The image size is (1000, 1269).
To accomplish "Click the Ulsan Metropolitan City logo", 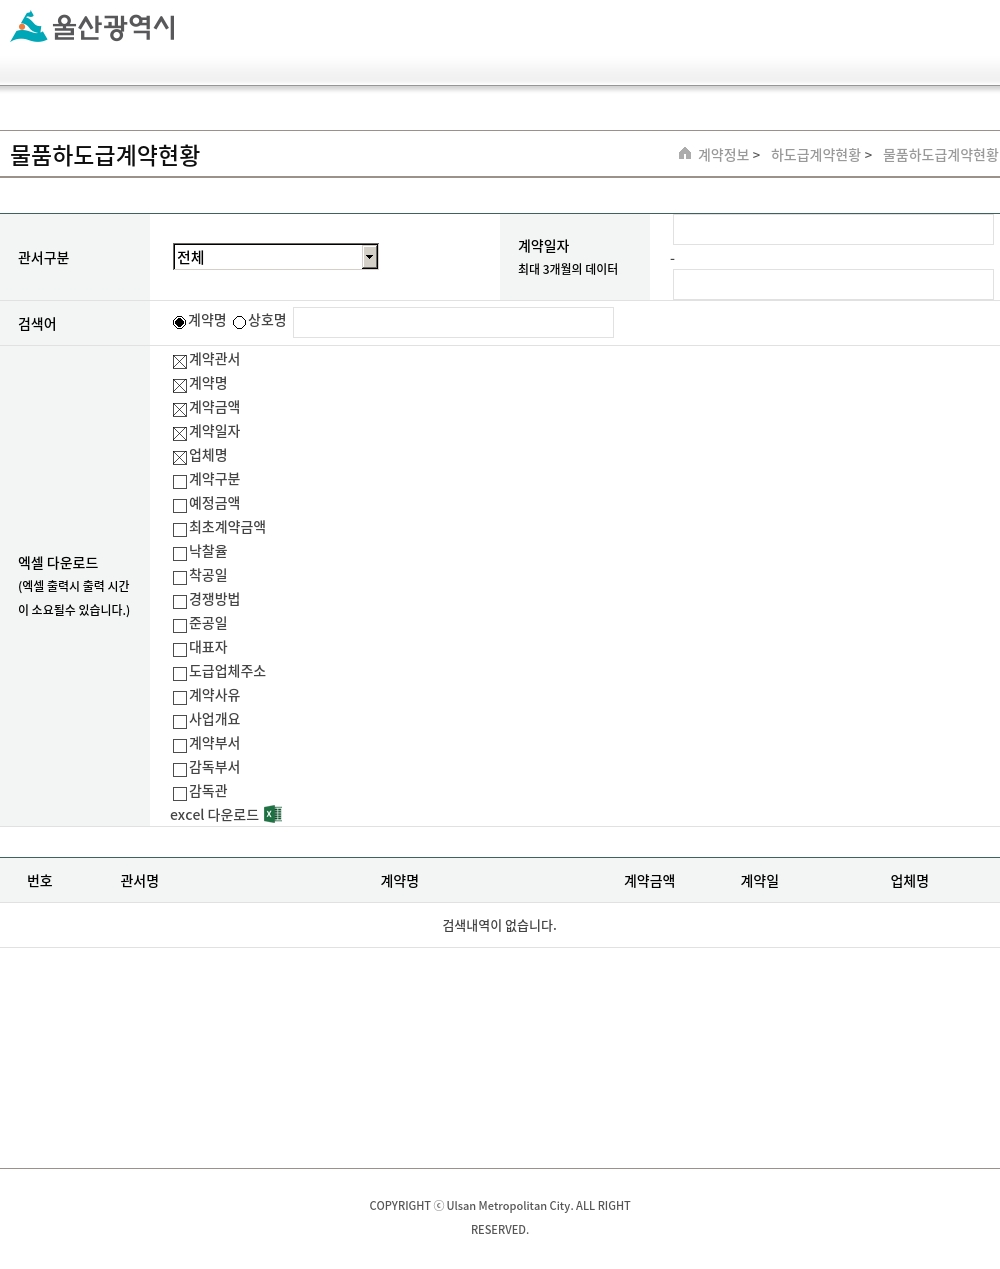I will 93,27.
